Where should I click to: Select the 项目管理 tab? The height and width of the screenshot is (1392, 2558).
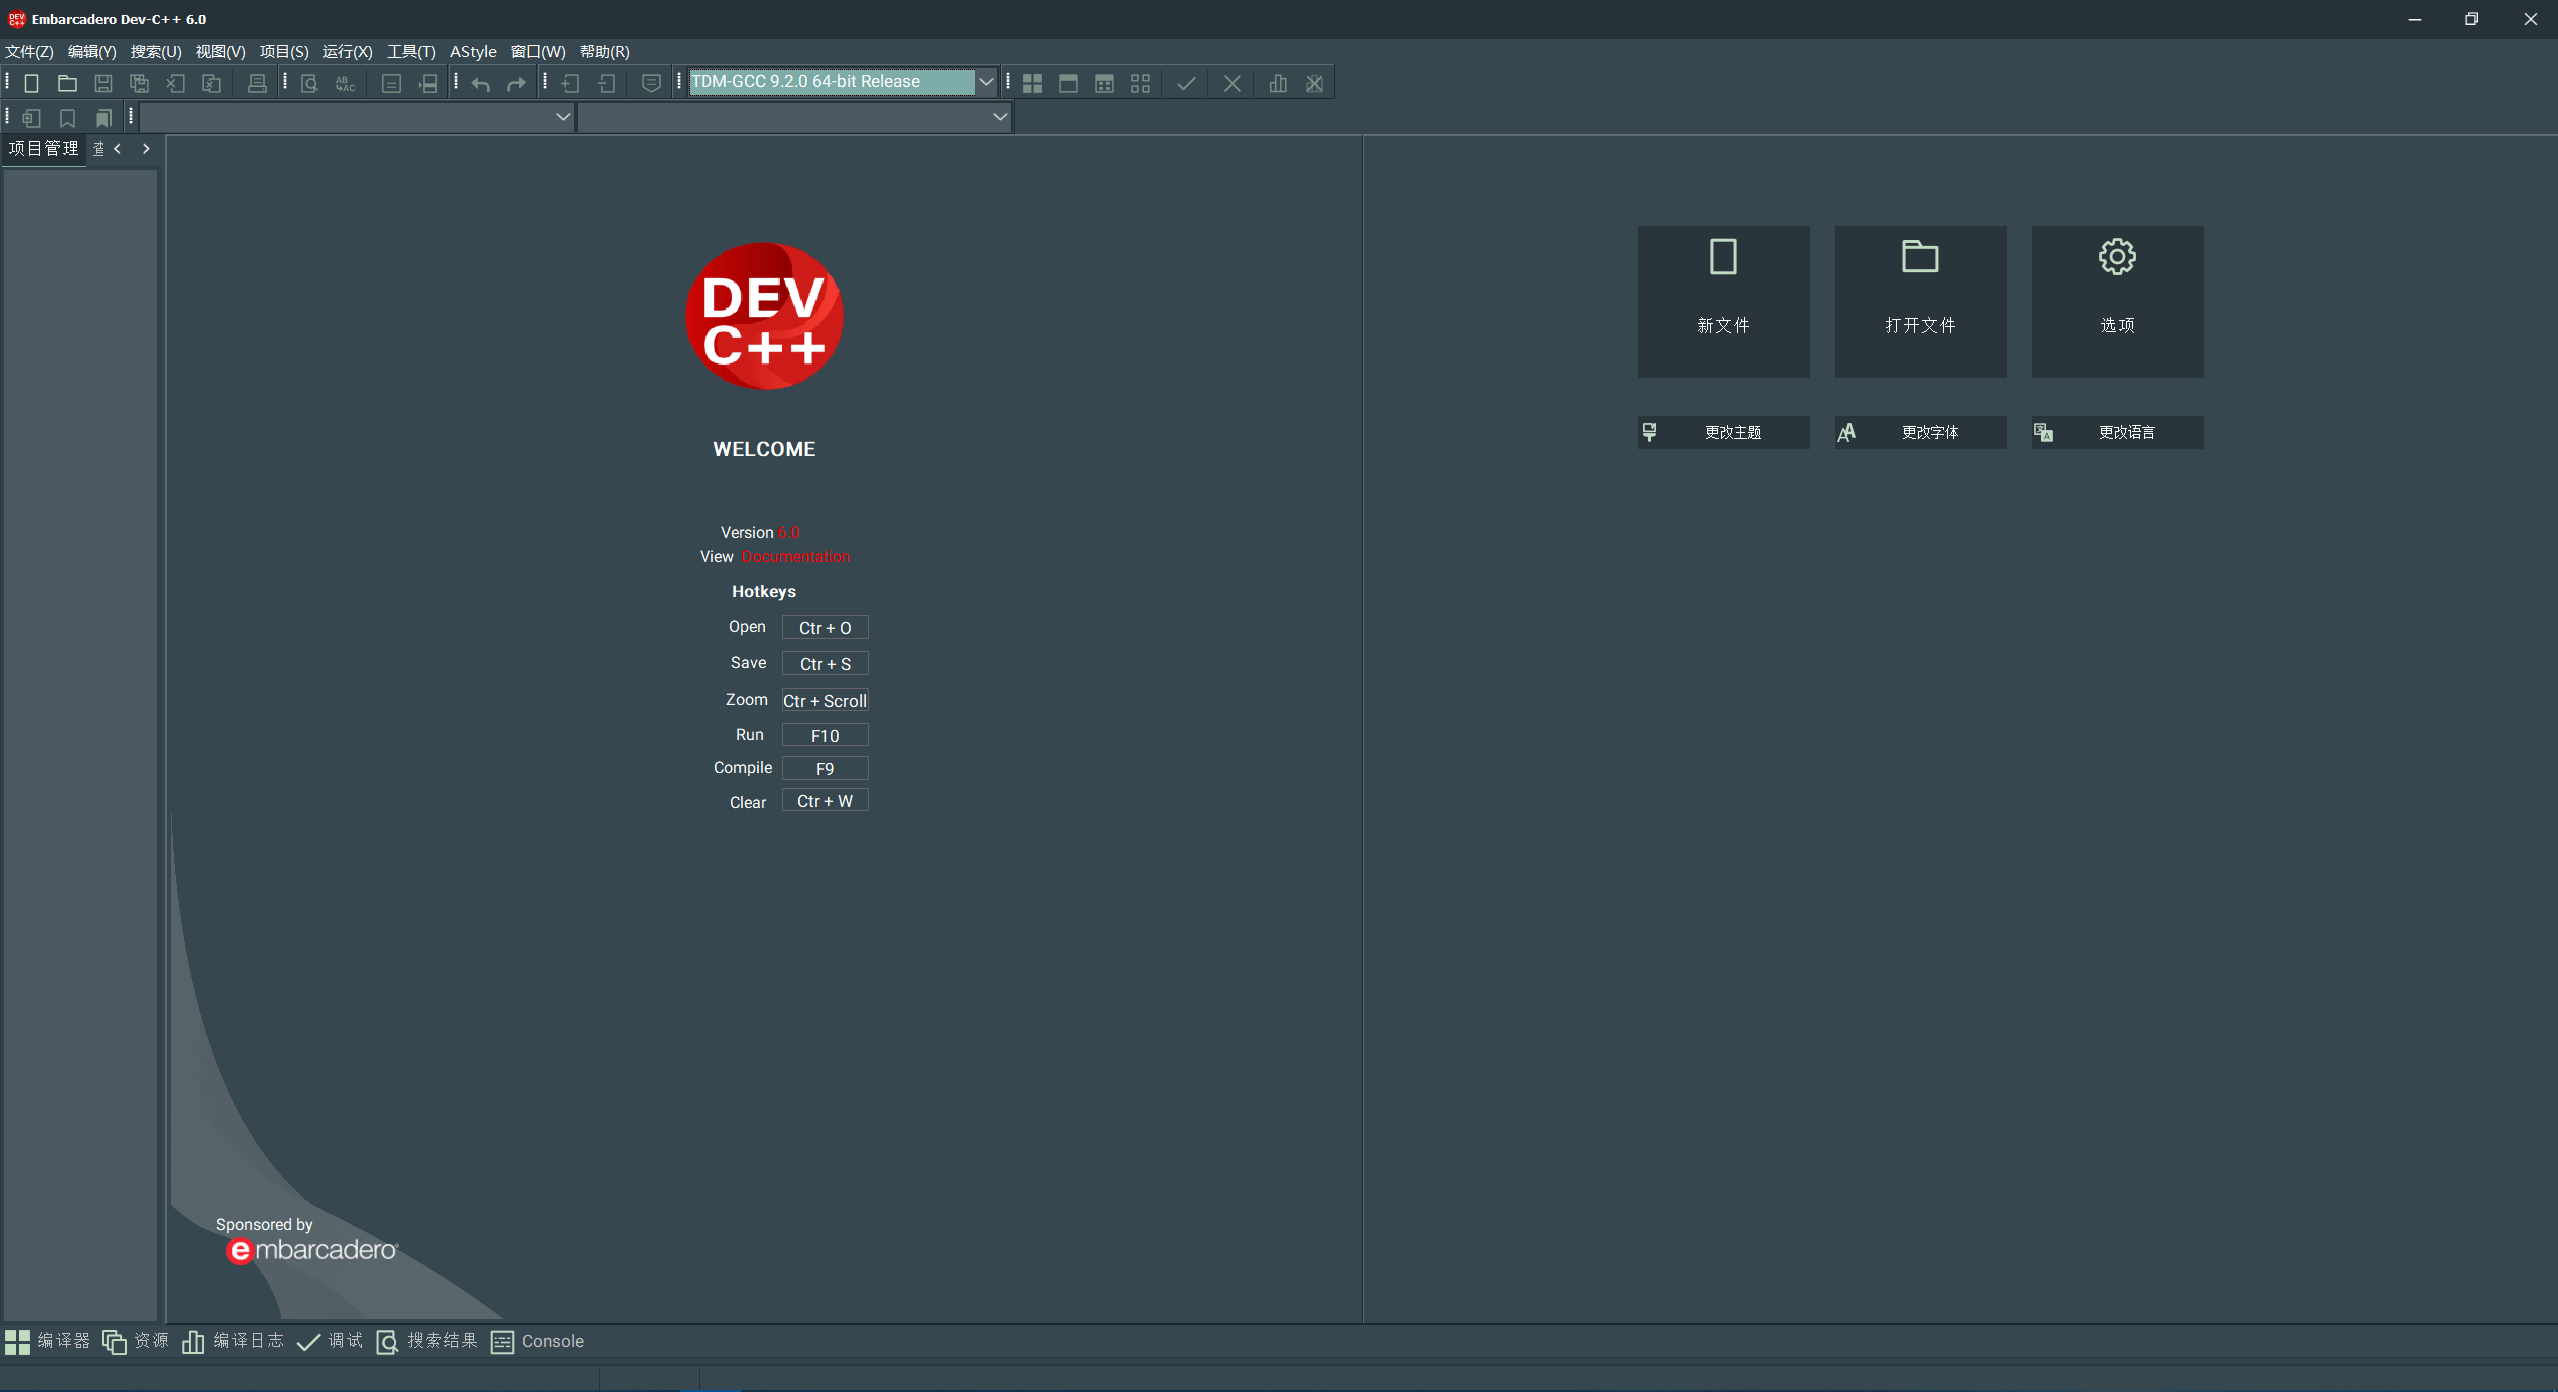pos(43,149)
